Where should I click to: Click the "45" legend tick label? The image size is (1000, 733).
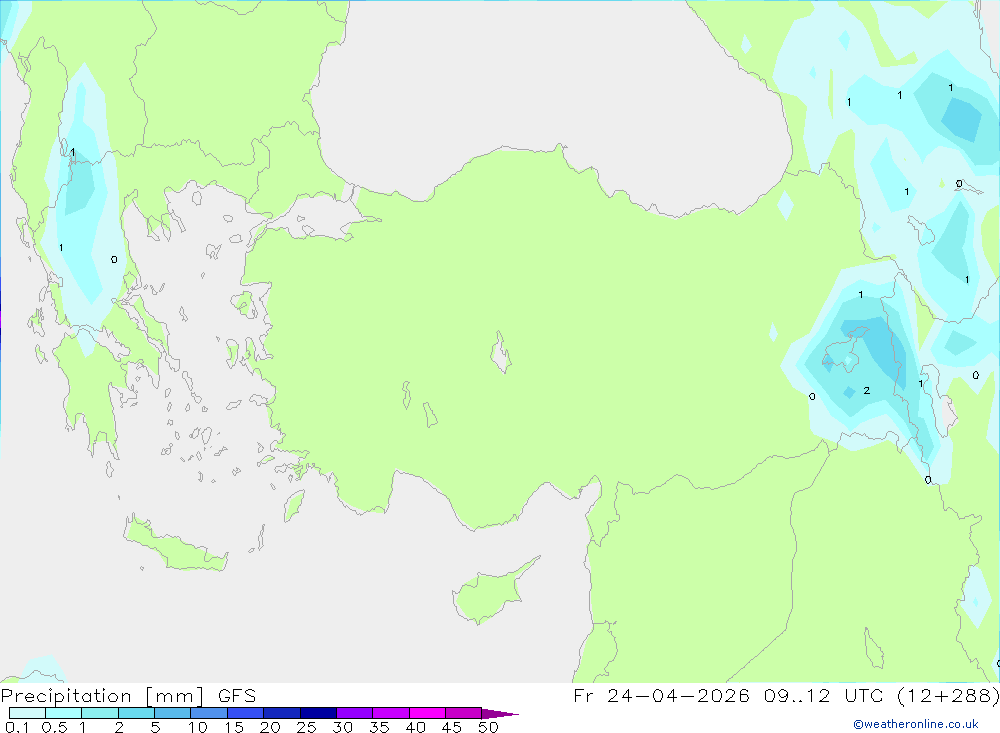click(x=452, y=727)
